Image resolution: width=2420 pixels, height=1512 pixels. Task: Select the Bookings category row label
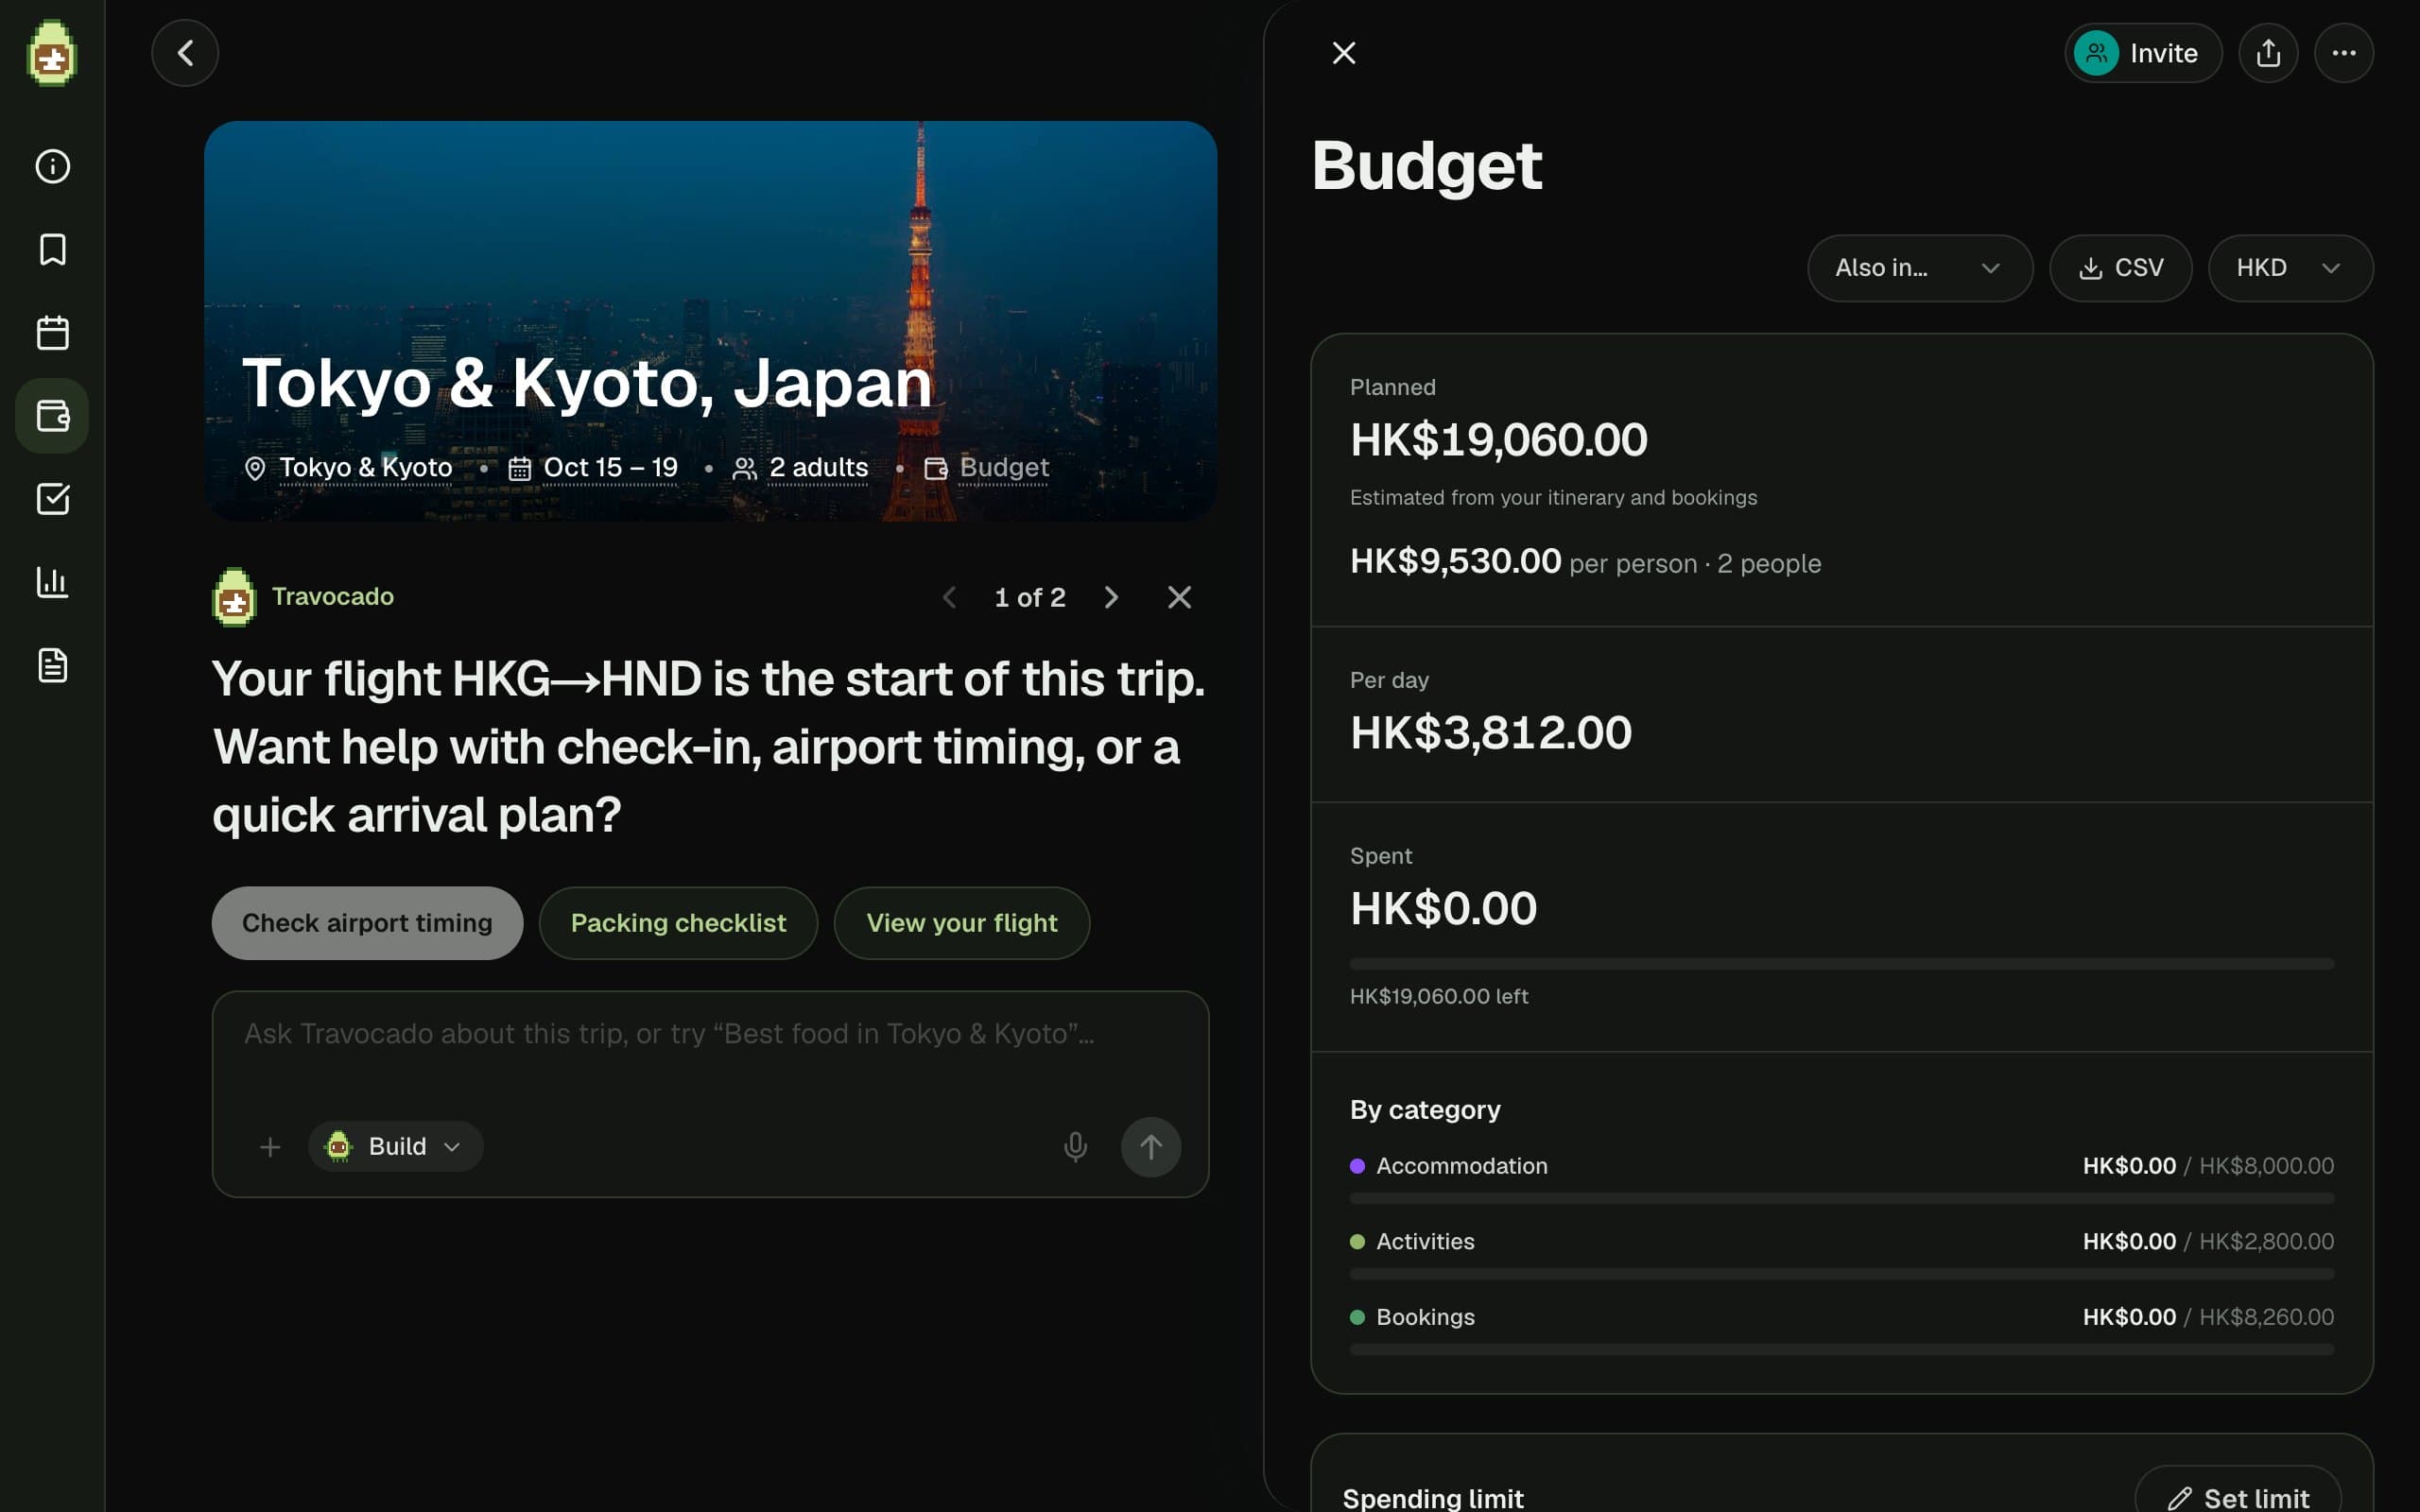(1425, 1317)
